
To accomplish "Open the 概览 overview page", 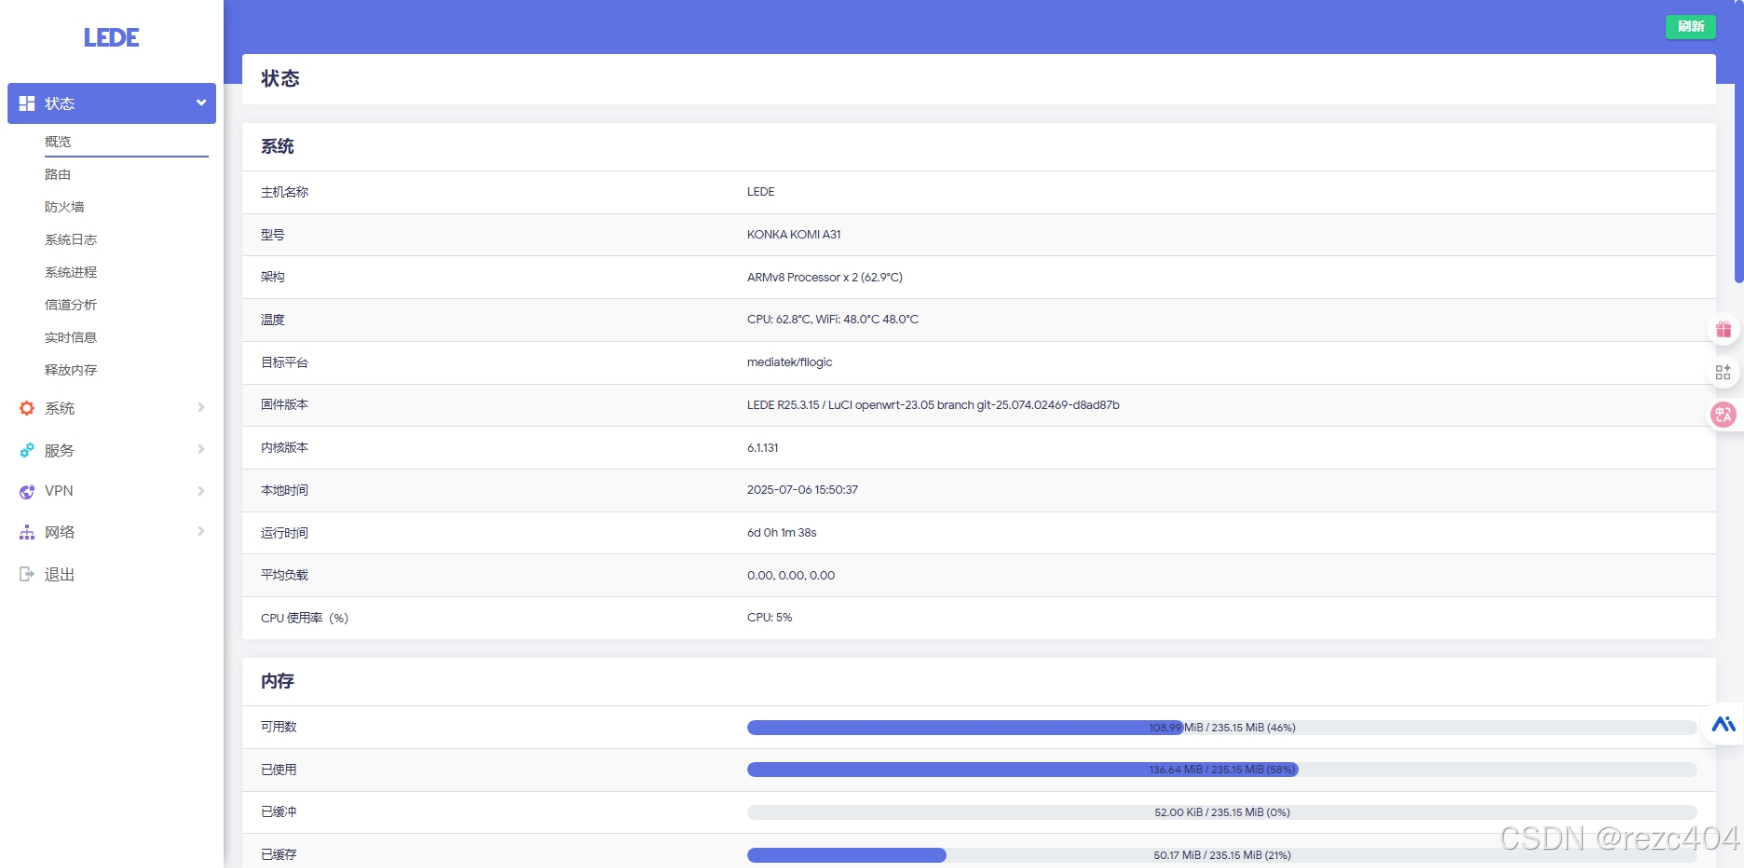I will [58, 142].
